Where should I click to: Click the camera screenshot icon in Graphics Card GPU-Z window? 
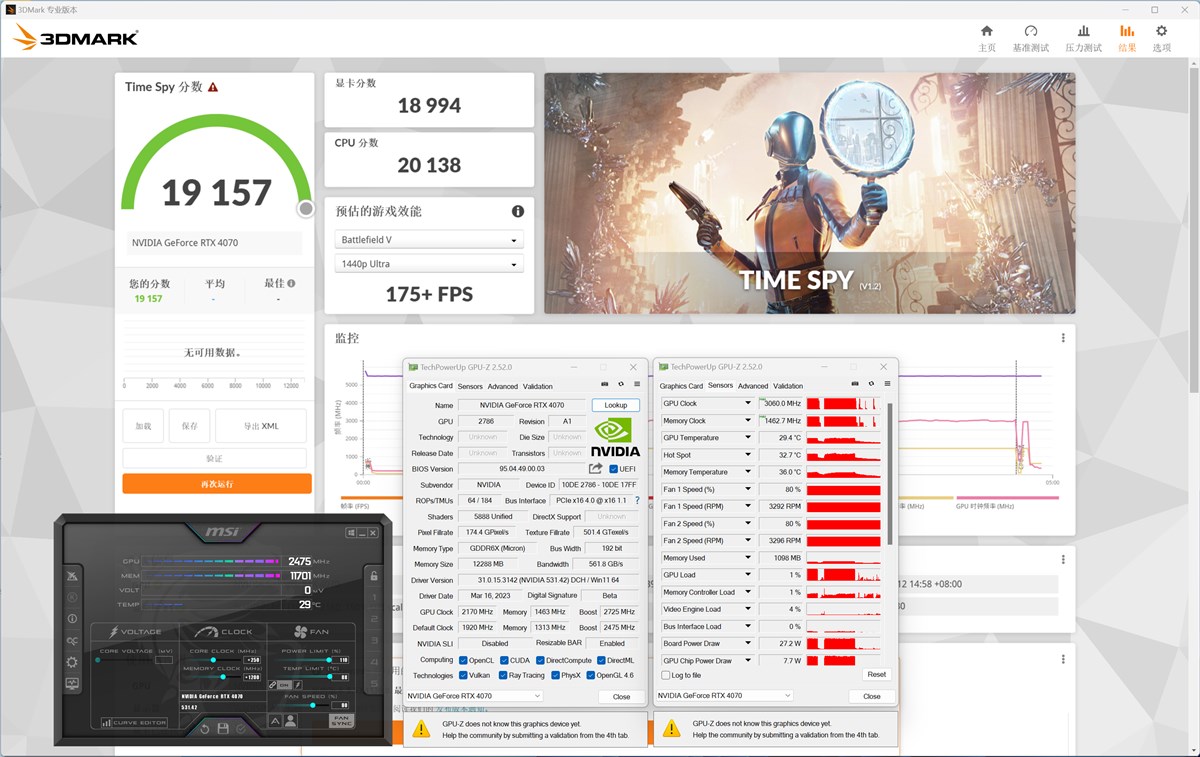point(604,384)
